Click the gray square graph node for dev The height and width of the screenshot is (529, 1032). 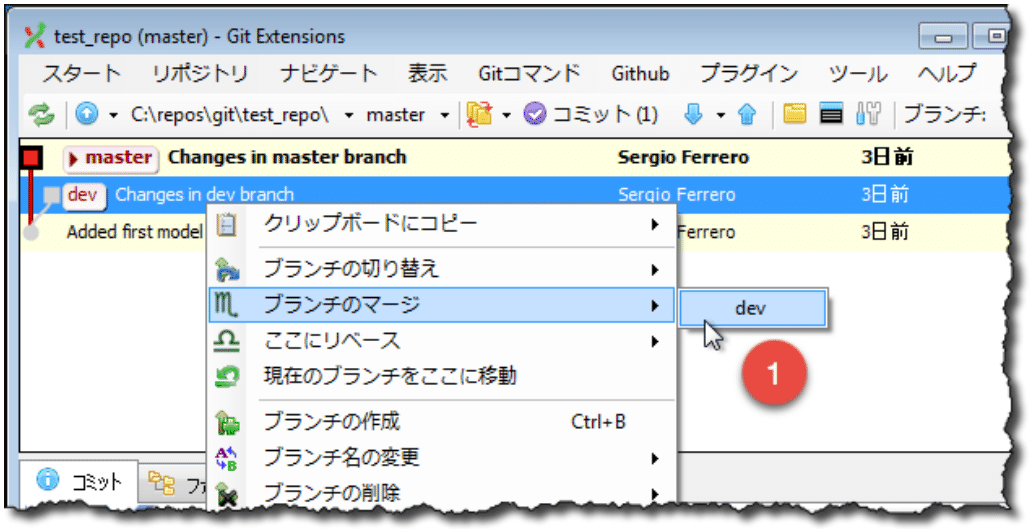52,195
